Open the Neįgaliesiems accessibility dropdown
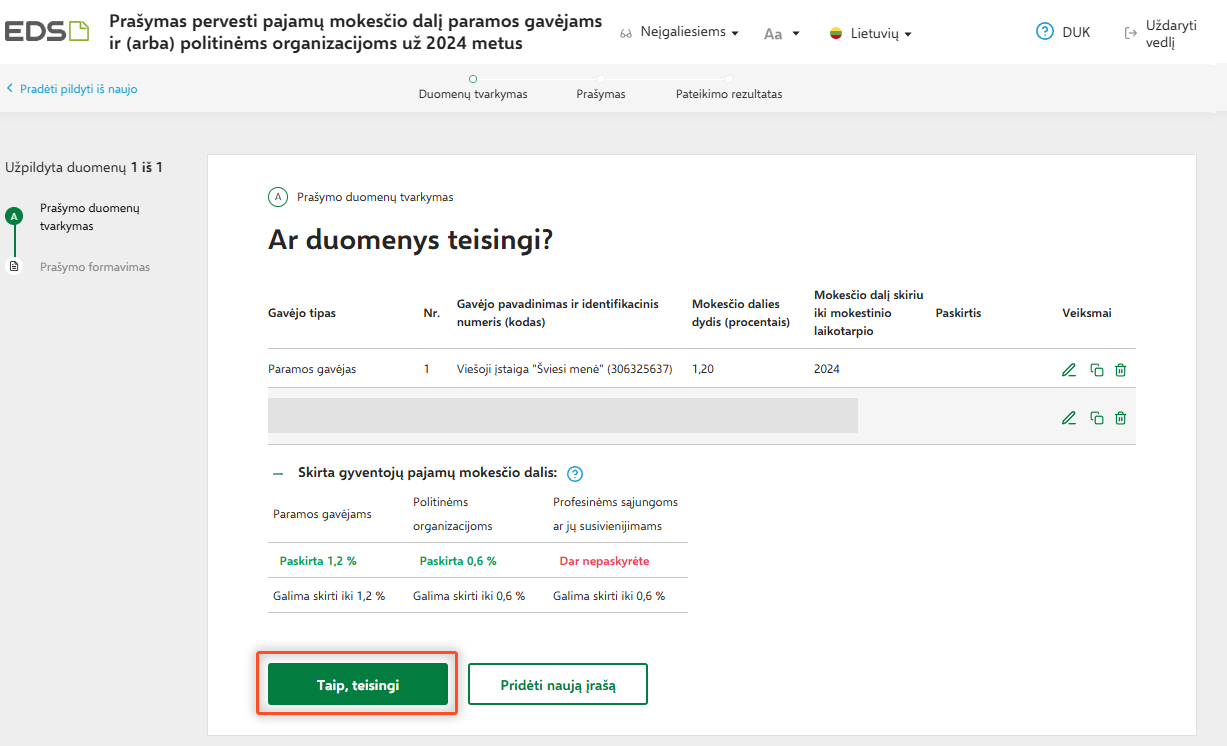1227x746 pixels. click(679, 33)
